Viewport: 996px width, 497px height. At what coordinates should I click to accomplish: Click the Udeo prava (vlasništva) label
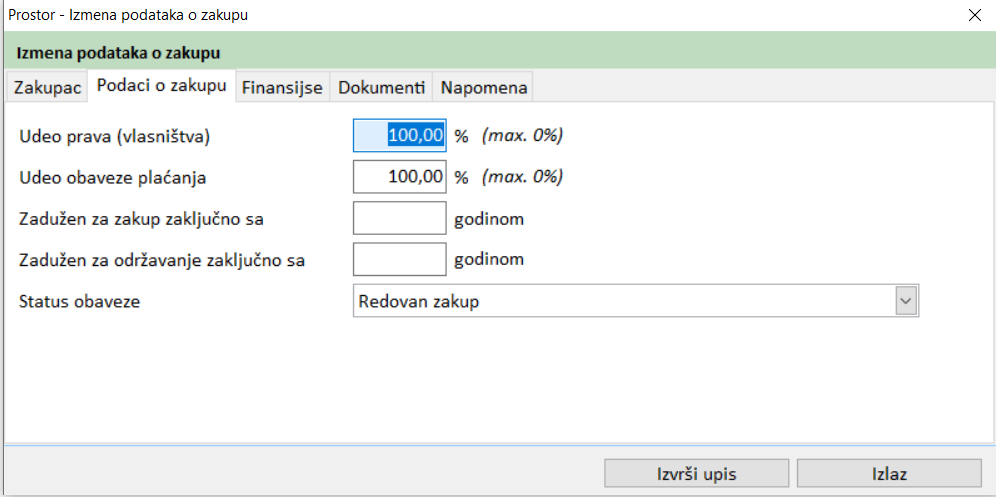[115, 136]
